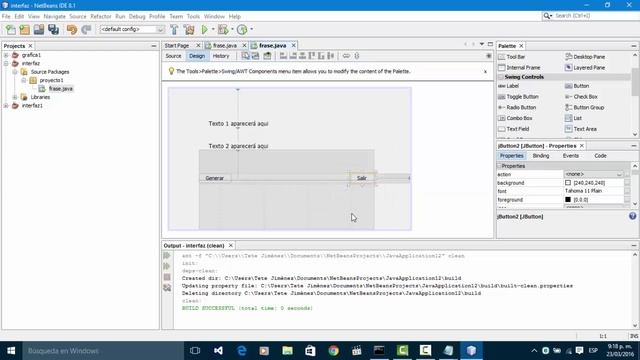Click the New Project toolbar icon

coord(24,29)
